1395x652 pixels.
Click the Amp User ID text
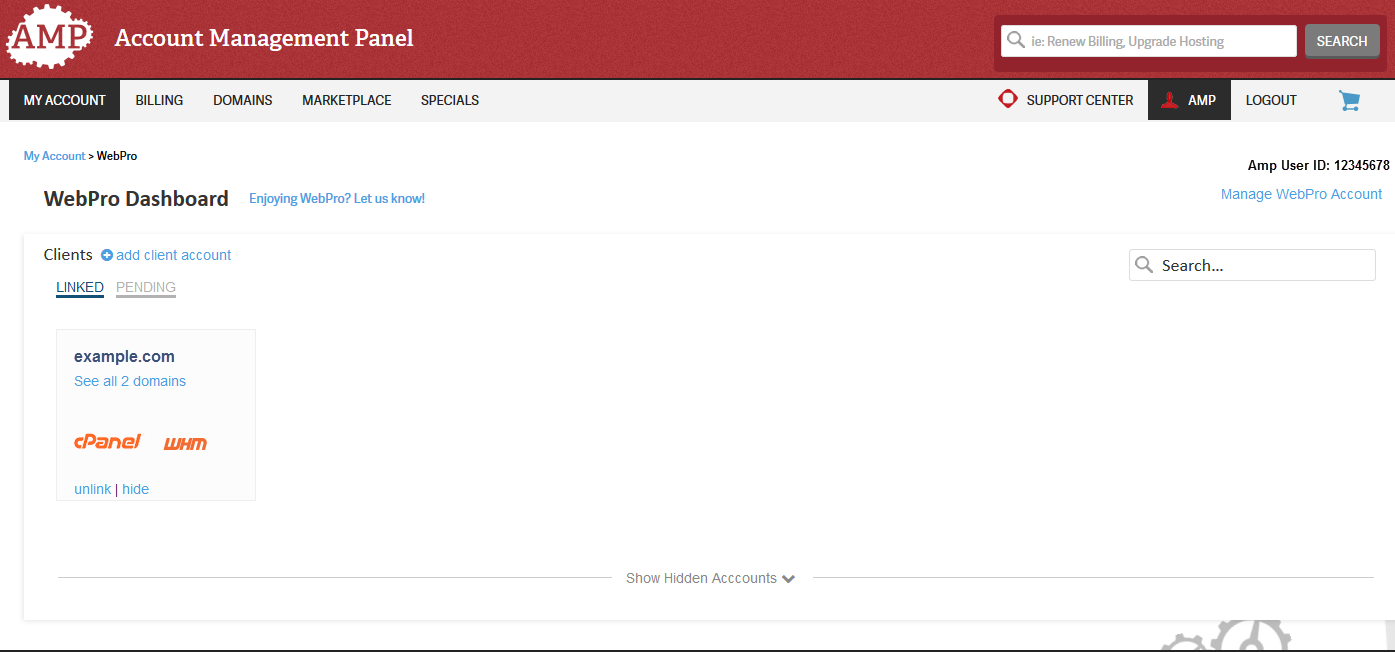[1319, 165]
